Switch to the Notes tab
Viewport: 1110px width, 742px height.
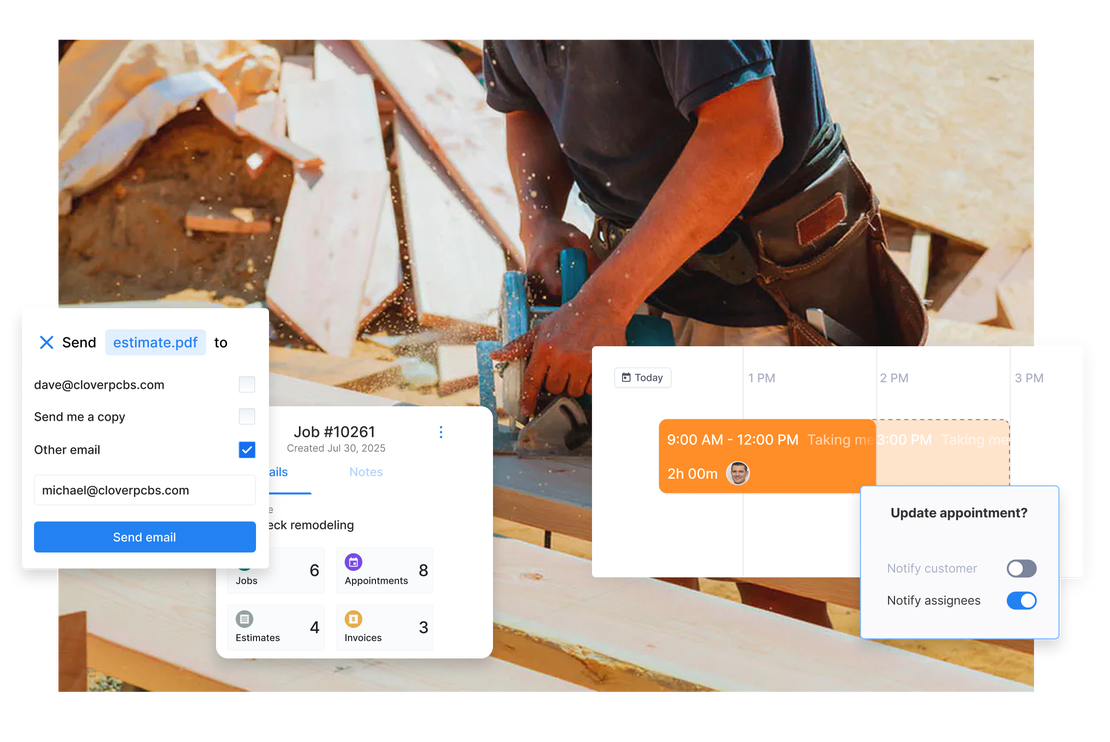pos(366,472)
